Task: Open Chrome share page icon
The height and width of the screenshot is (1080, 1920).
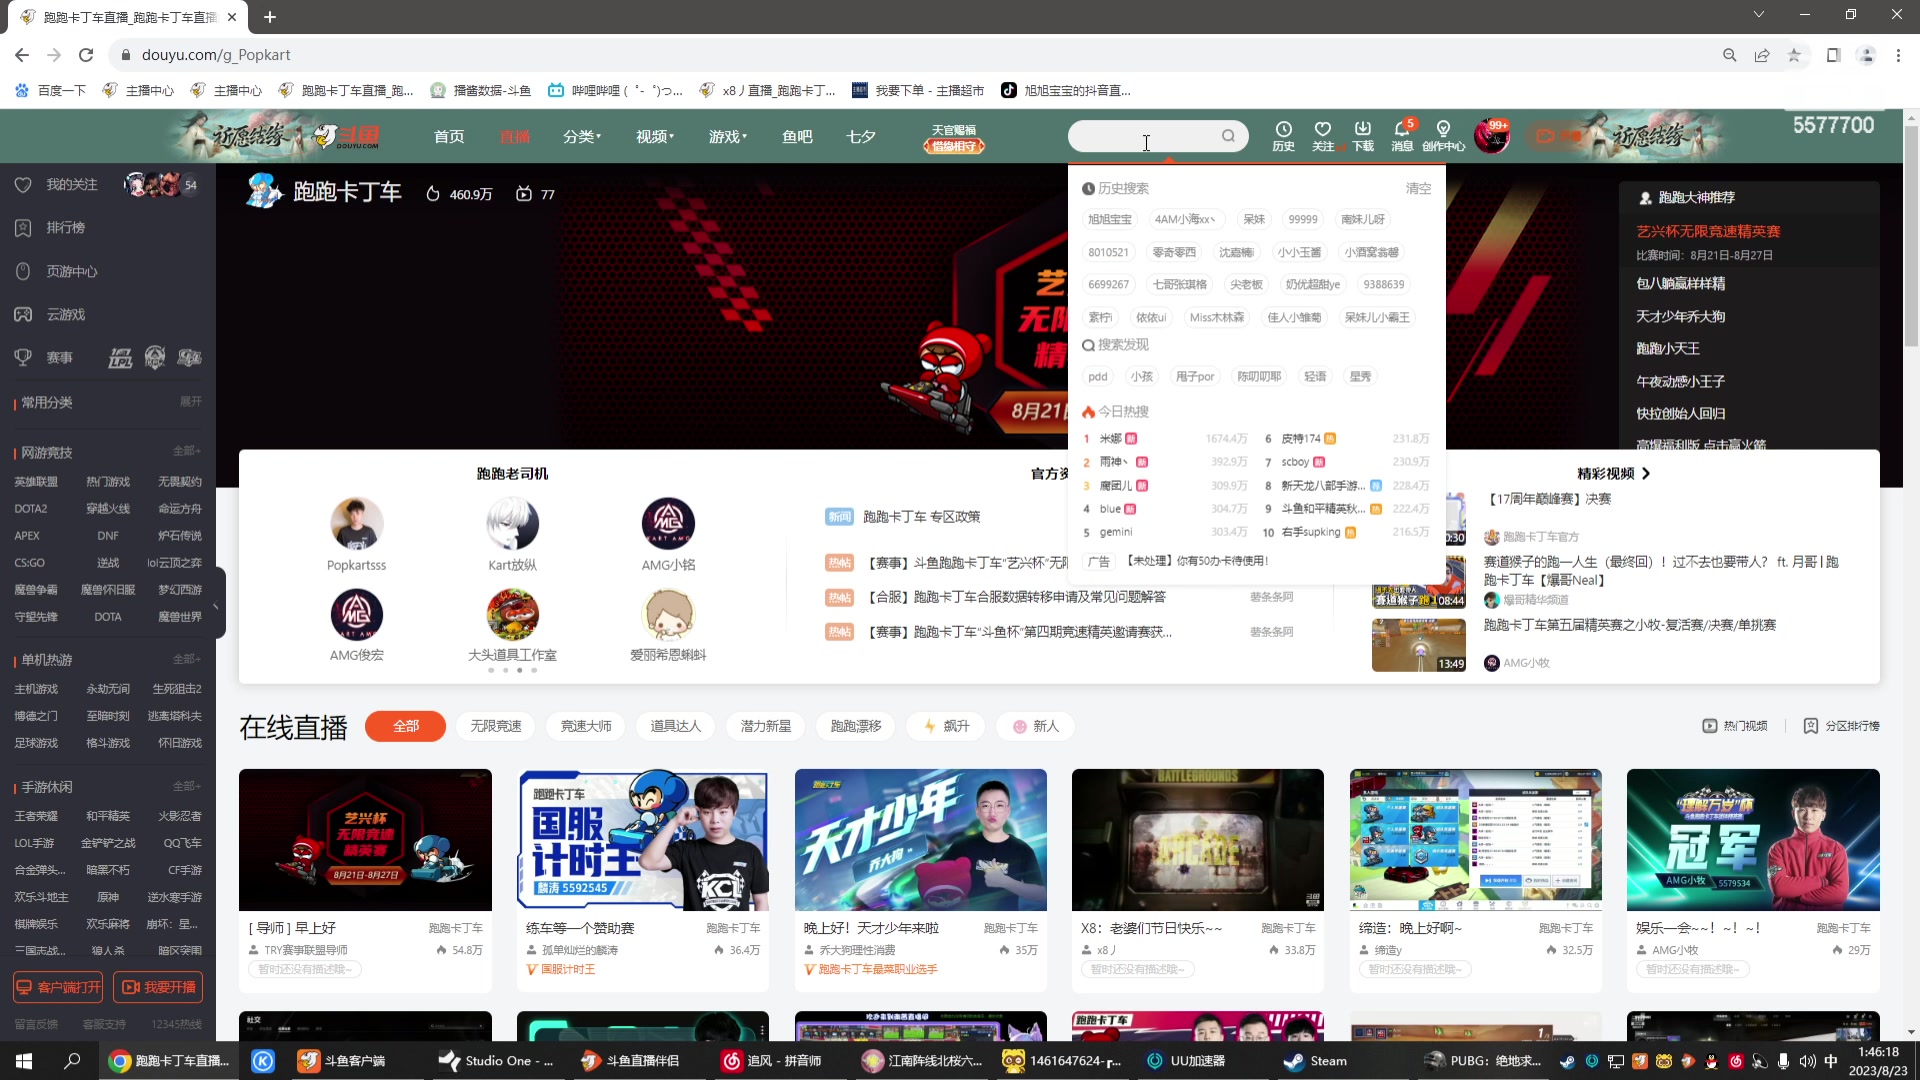Action: coord(1762,55)
